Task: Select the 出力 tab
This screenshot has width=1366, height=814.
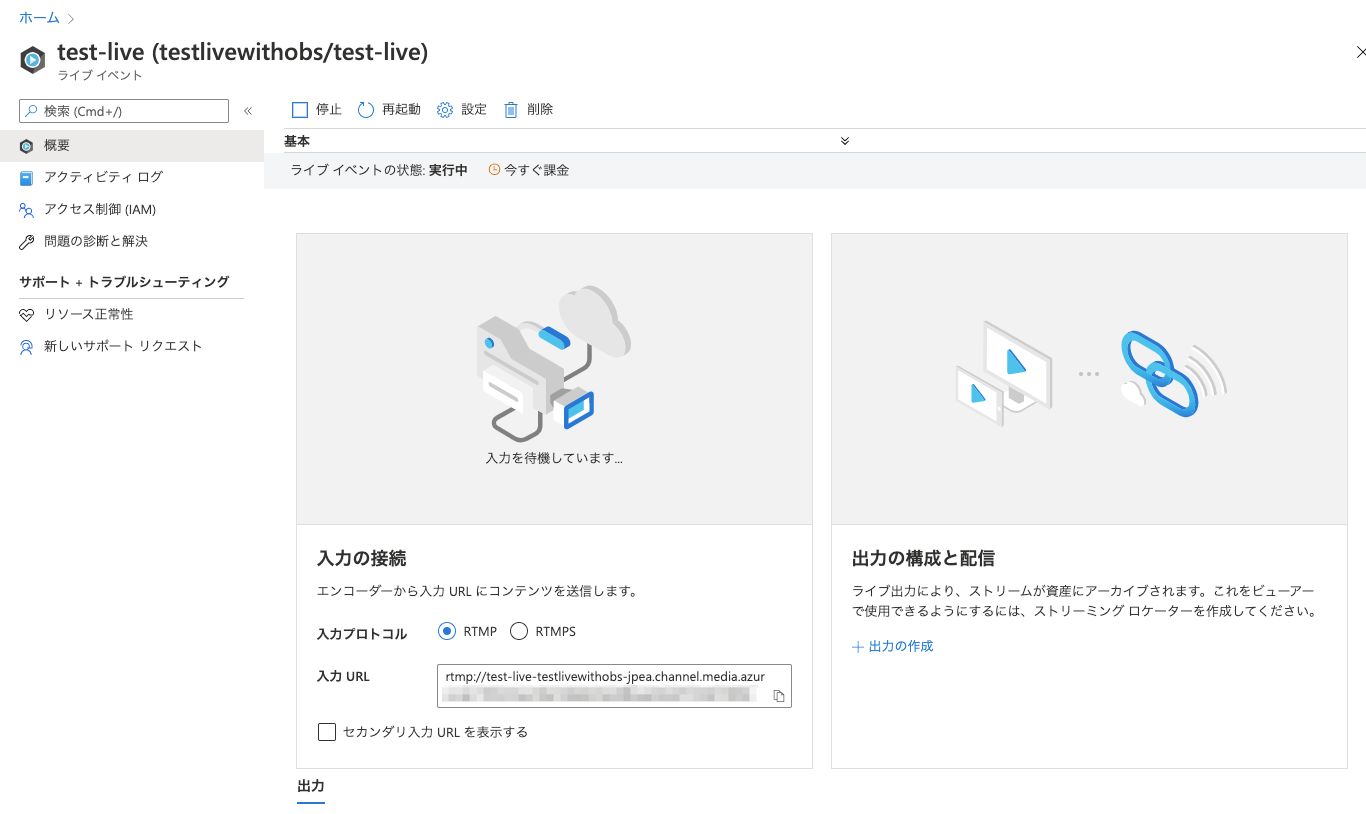Action: click(x=311, y=787)
